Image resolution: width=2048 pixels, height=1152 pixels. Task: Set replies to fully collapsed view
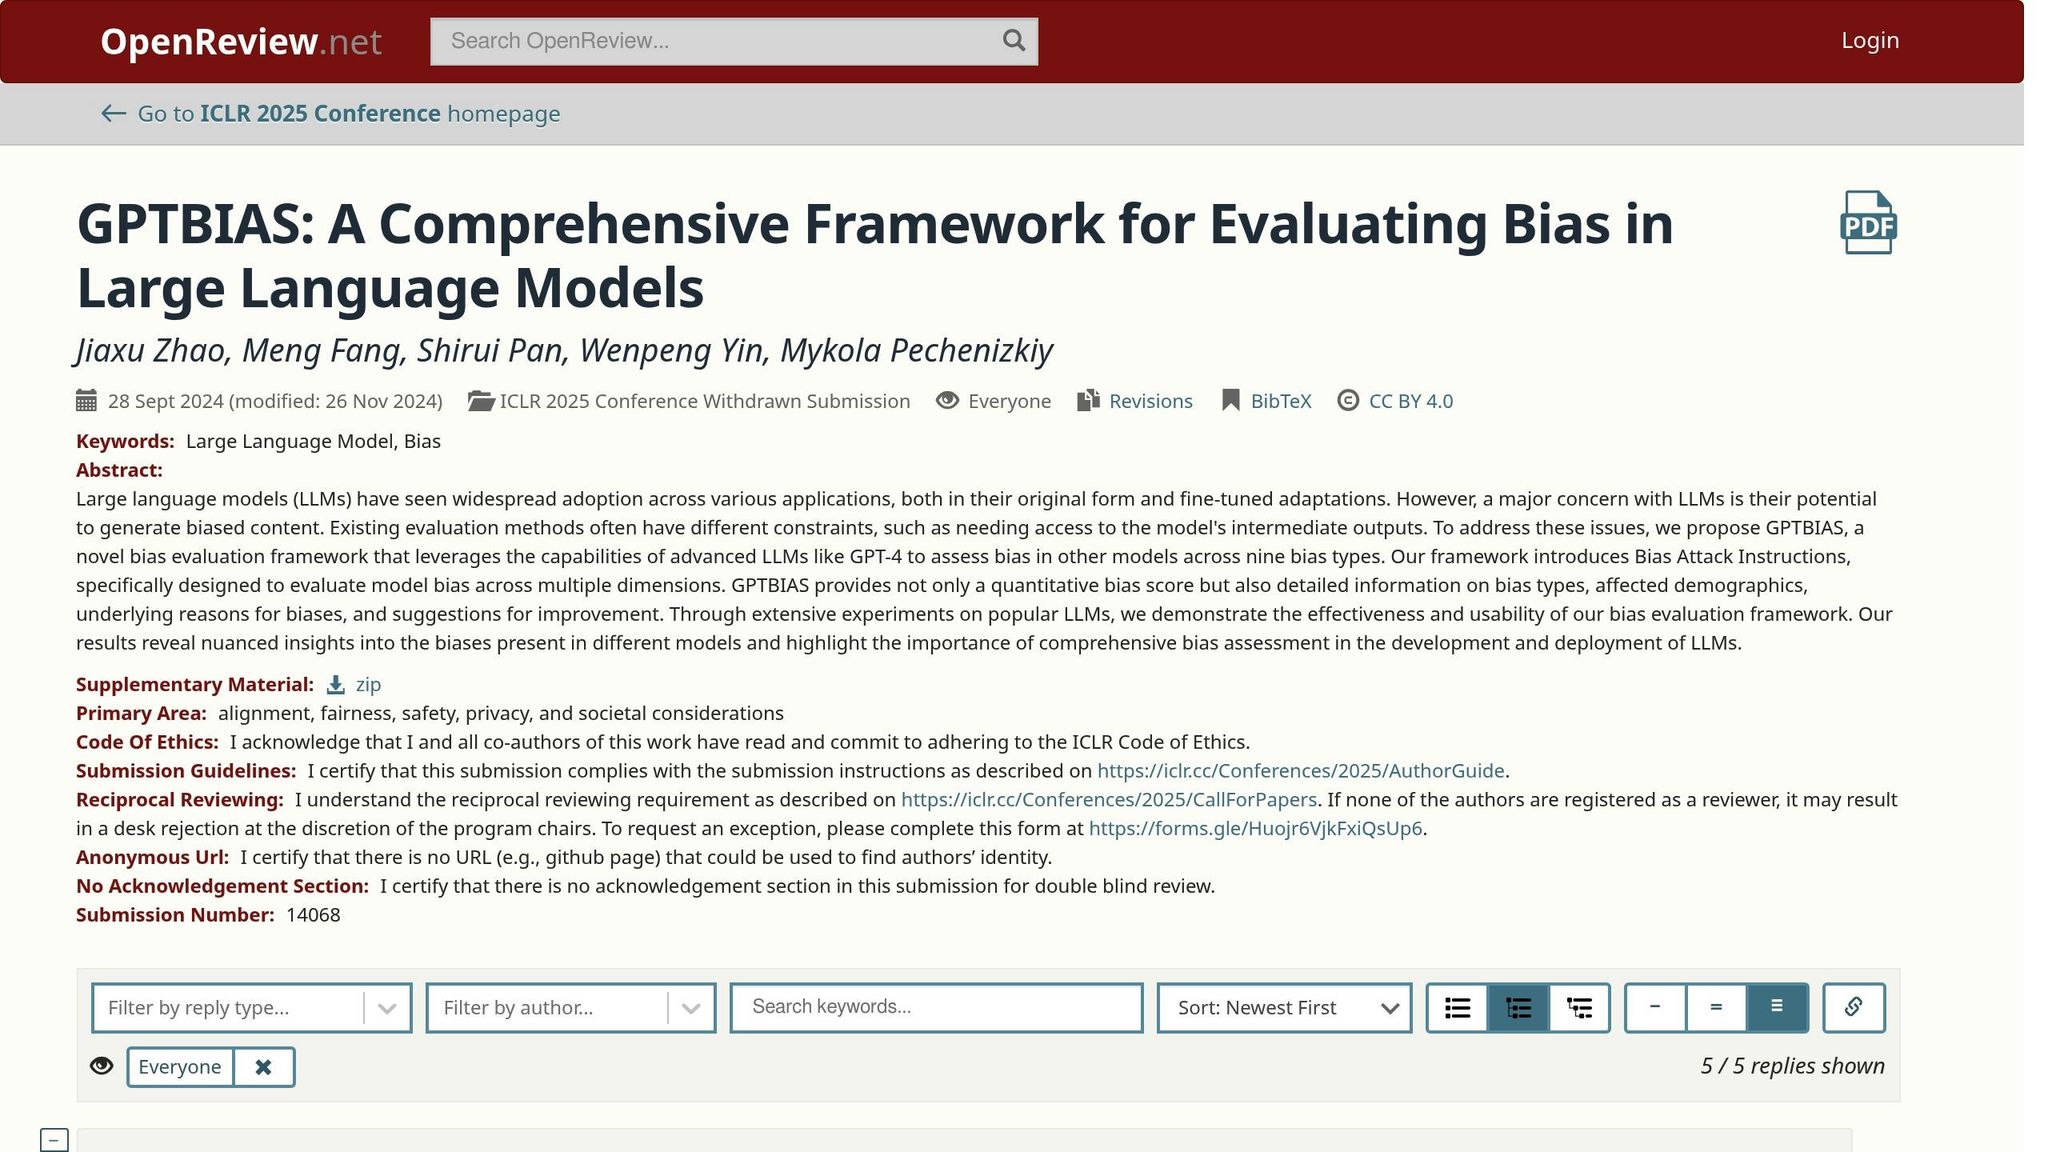point(1655,1007)
